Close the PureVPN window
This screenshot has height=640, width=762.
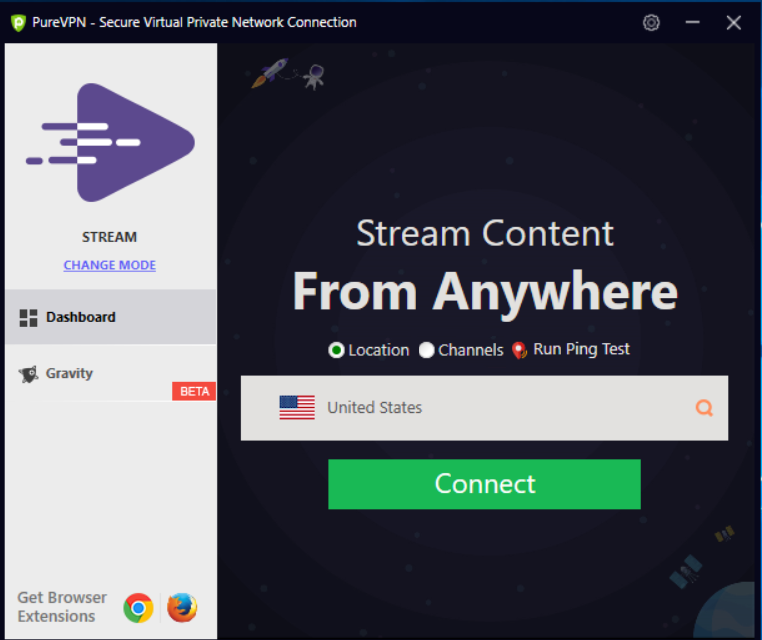click(733, 22)
